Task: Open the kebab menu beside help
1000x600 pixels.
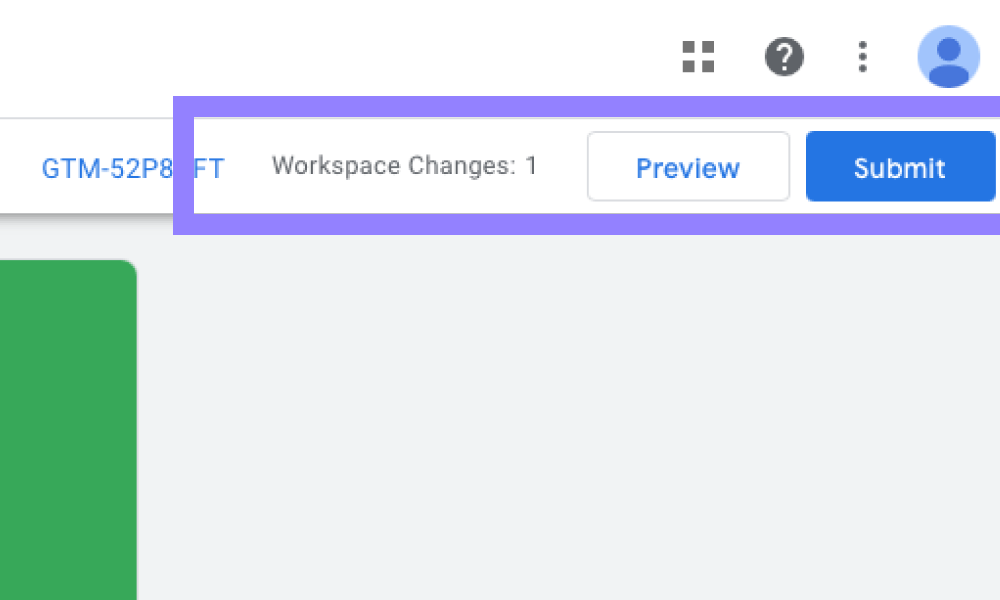Action: pyautogui.click(x=862, y=57)
